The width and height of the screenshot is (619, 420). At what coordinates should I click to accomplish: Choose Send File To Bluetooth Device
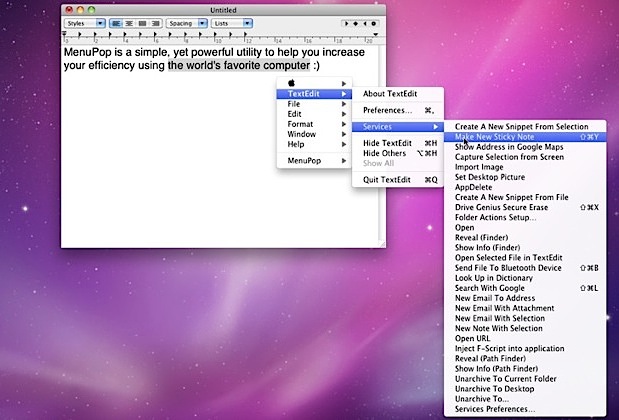(x=525, y=268)
